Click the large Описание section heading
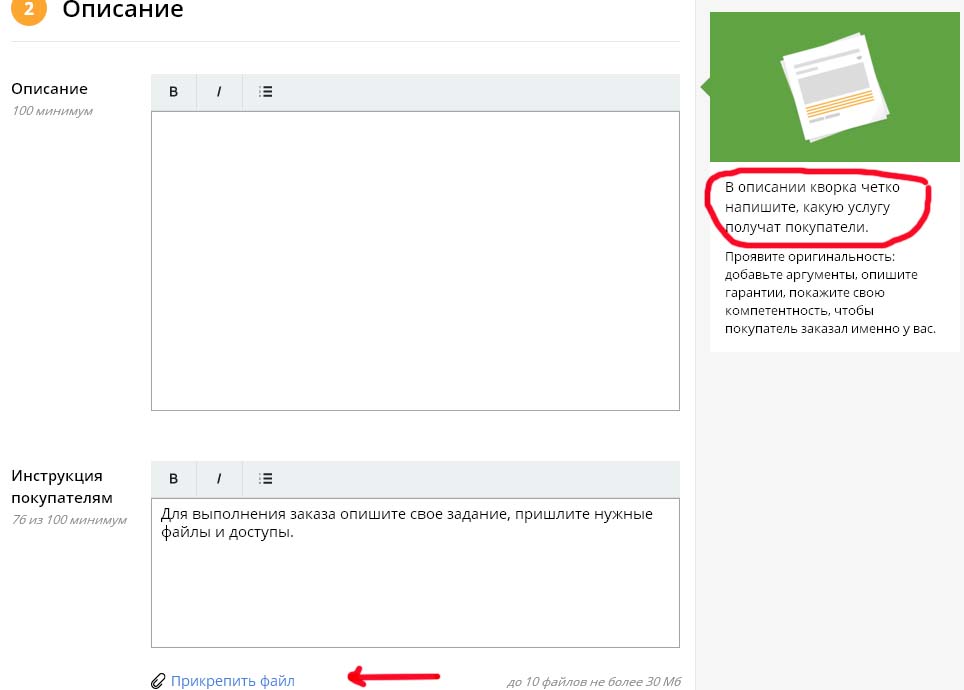 point(123,11)
